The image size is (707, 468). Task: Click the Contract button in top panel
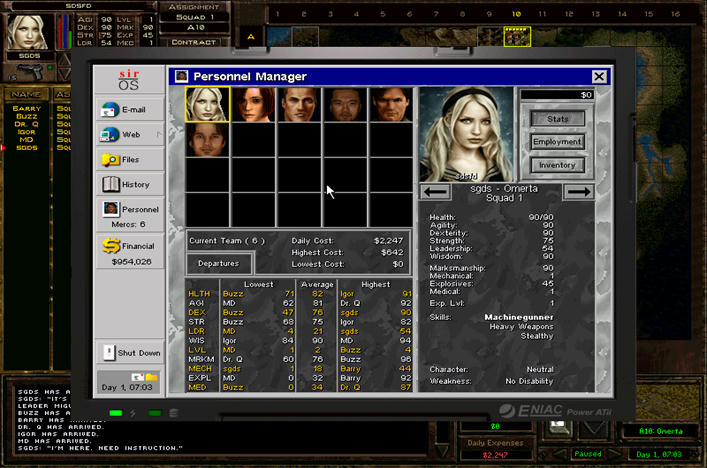point(194,42)
